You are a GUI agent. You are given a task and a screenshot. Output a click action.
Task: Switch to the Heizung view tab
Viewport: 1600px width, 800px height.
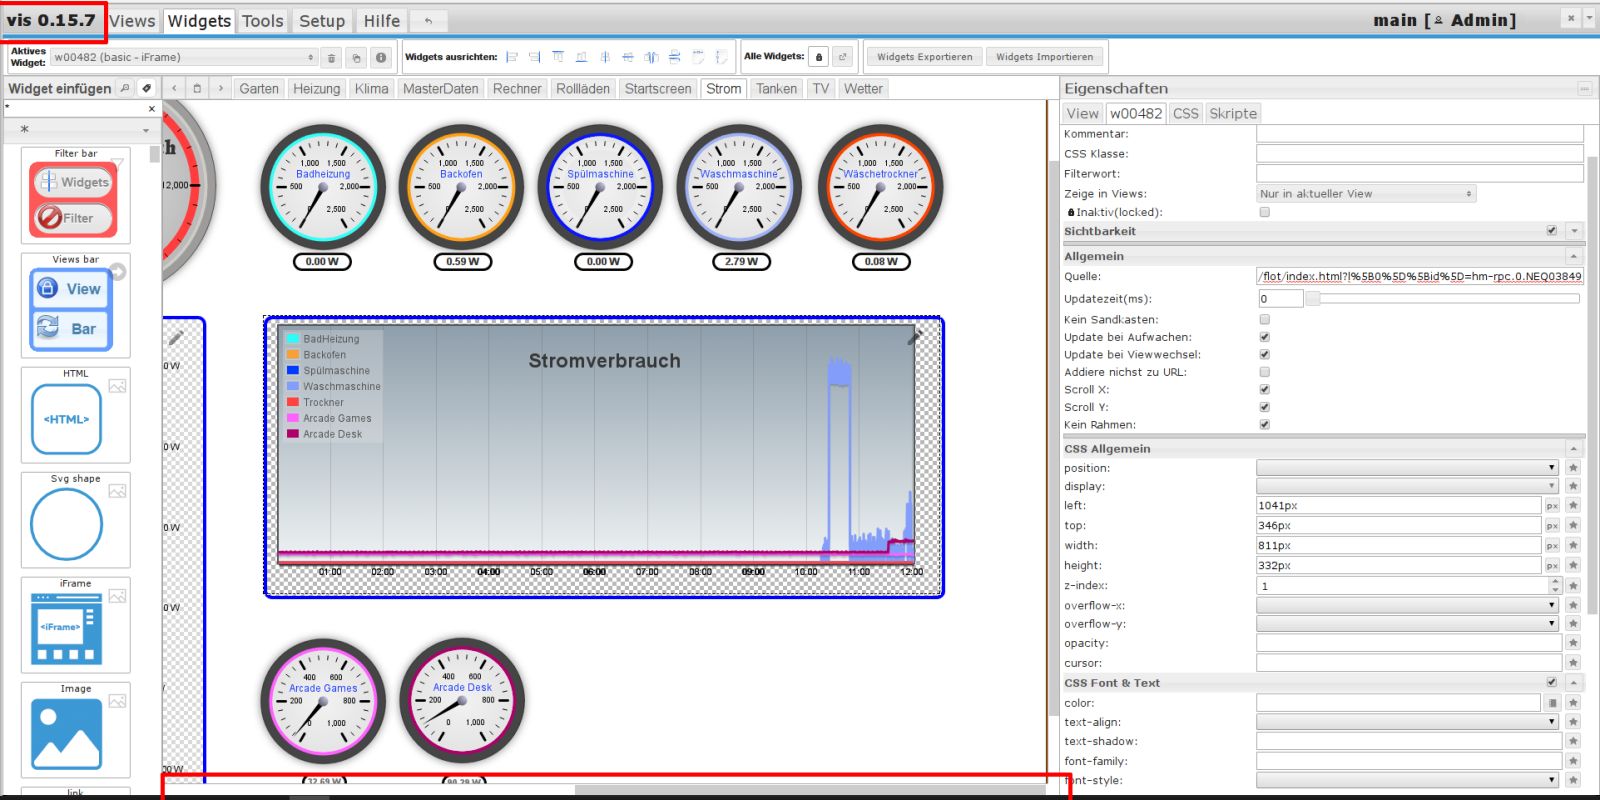tap(317, 89)
